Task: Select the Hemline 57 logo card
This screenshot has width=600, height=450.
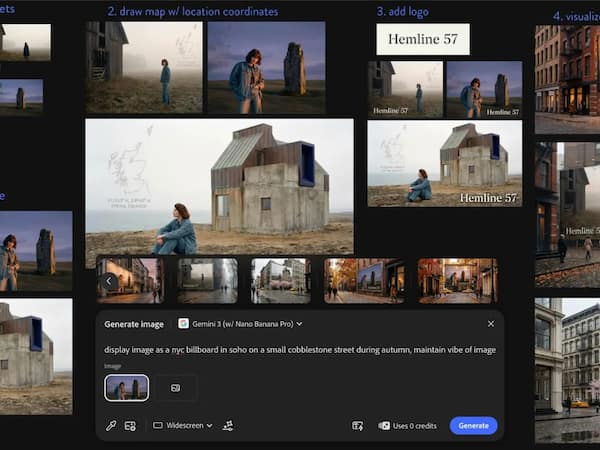Action: [x=423, y=39]
